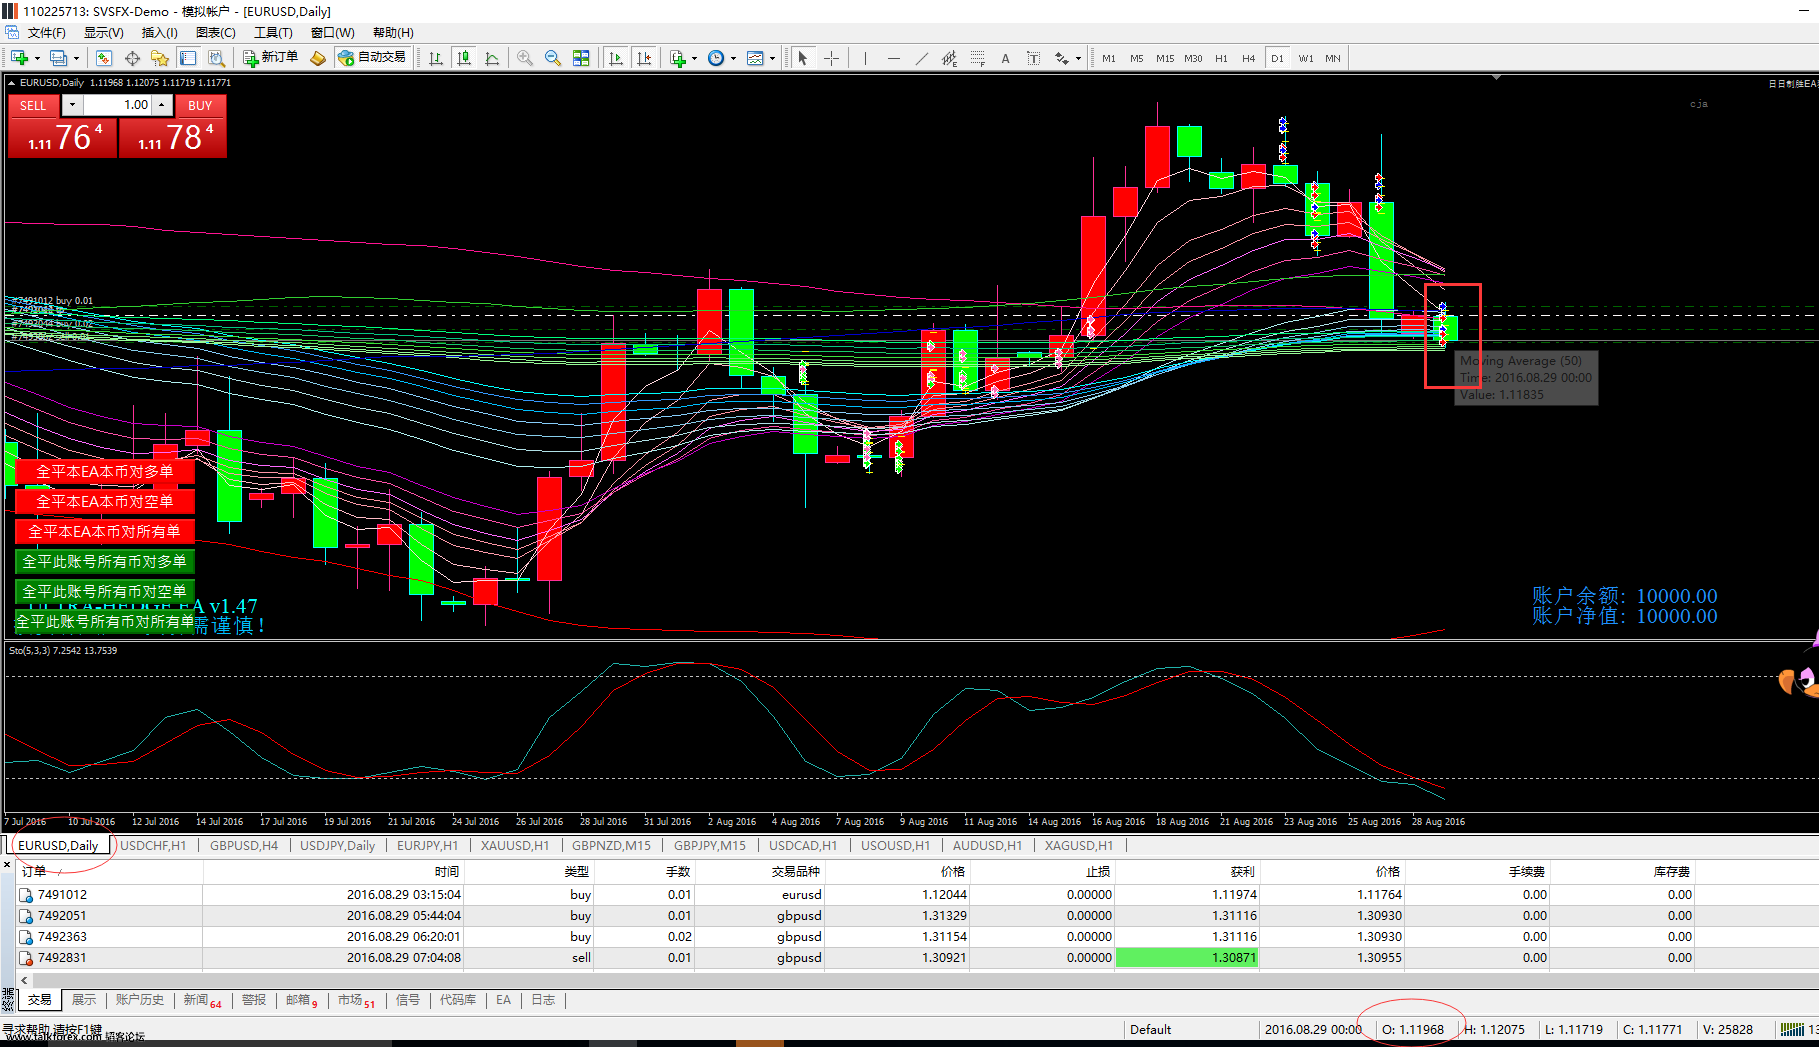1819x1047 pixels.
Task: Select the cursor arrow tool
Action: click(803, 58)
